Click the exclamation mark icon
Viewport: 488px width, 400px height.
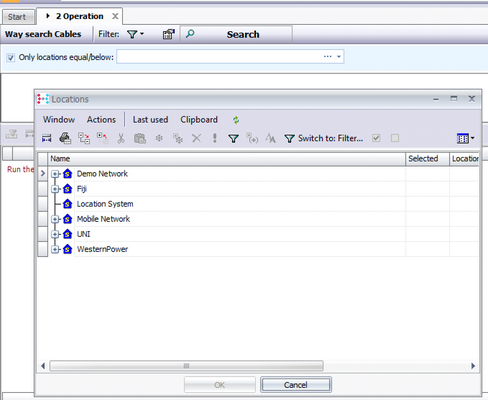point(215,138)
